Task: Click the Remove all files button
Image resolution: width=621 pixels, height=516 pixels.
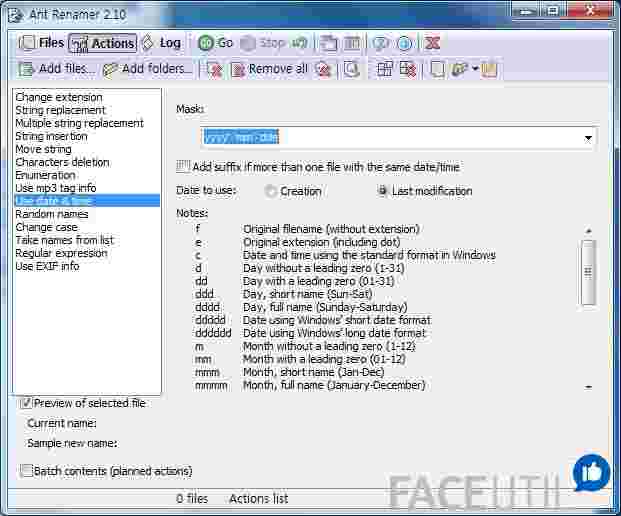Action: point(269,69)
